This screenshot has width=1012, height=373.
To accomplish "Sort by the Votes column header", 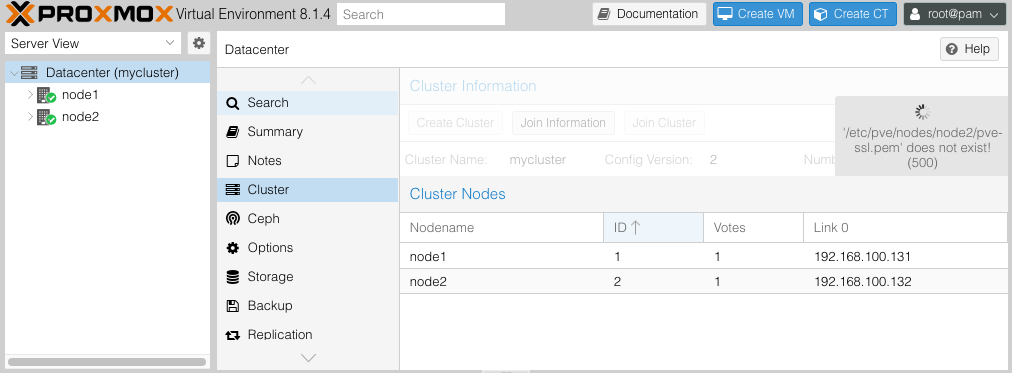I will pos(753,227).
